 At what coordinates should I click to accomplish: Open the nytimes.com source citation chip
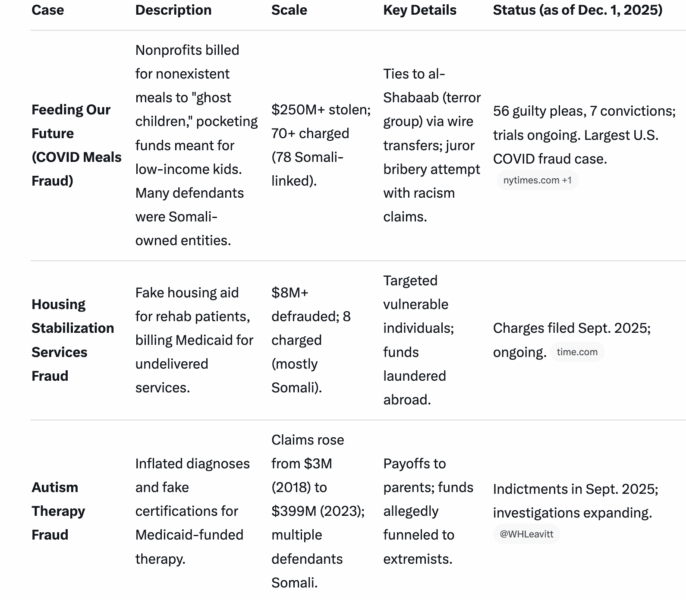537,180
